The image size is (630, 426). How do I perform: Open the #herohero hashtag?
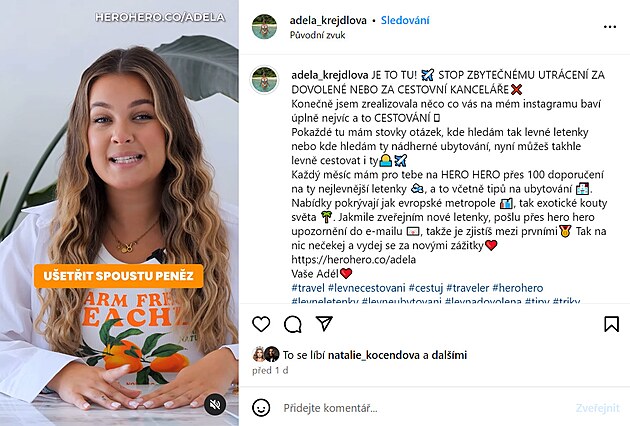coord(518,288)
